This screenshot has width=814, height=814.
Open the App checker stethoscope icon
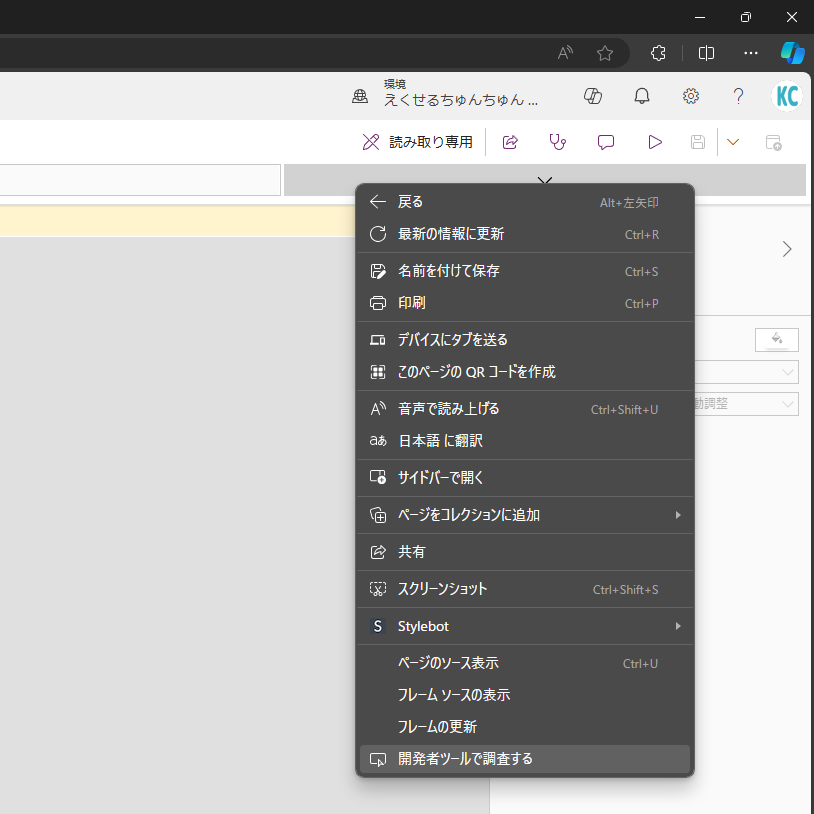click(x=558, y=142)
